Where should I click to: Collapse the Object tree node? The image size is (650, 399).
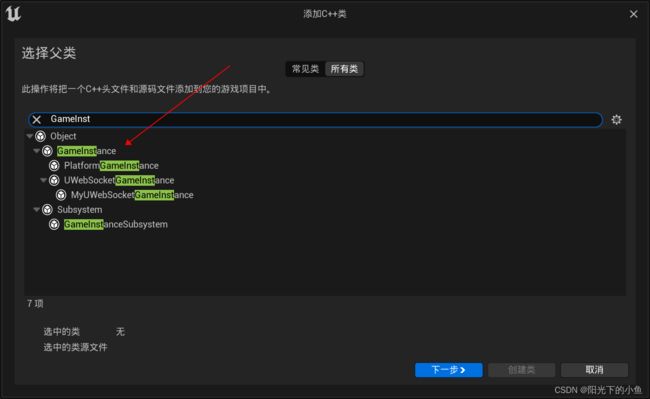[29, 136]
